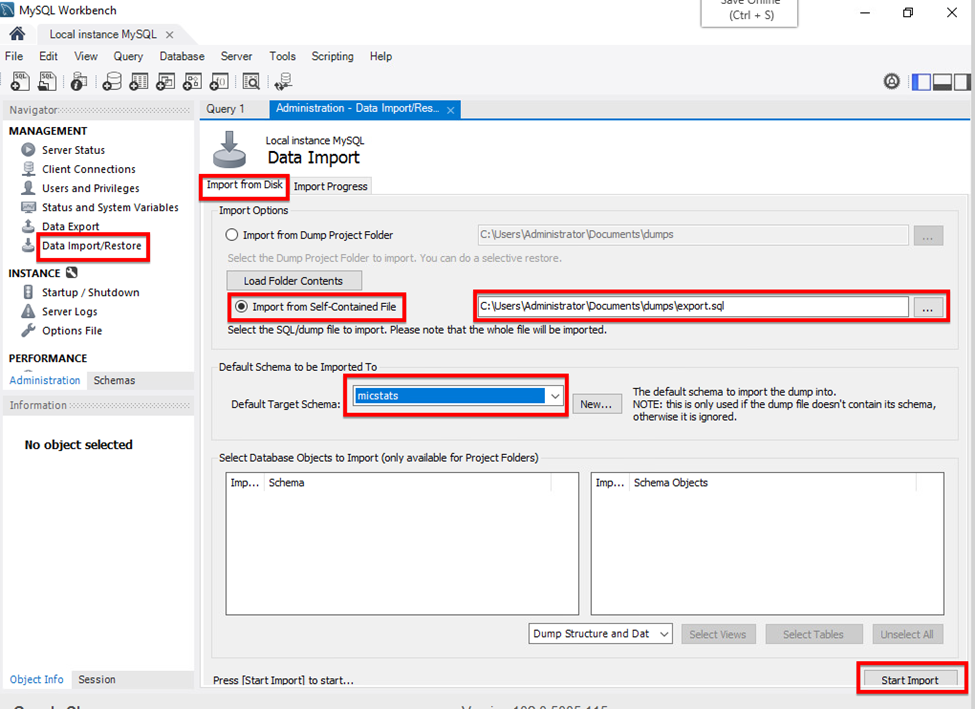Viewport: 975px width, 709px height.
Task: Switch to the Import Progress tab
Action: (x=330, y=186)
